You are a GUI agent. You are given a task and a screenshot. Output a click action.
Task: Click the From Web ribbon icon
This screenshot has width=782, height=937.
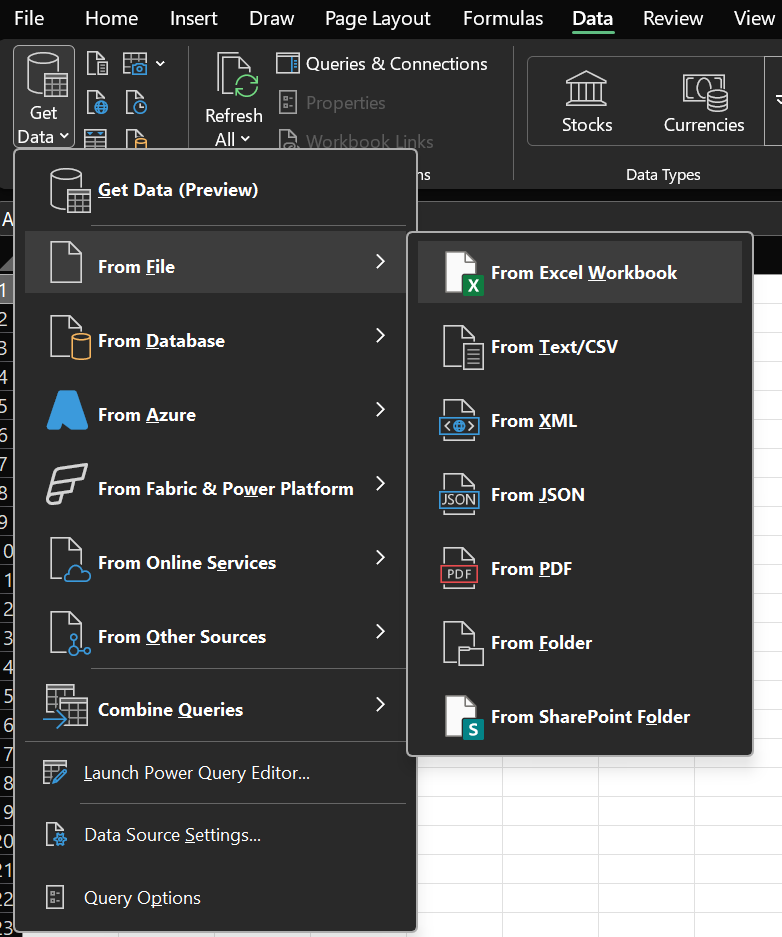coord(98,103)
